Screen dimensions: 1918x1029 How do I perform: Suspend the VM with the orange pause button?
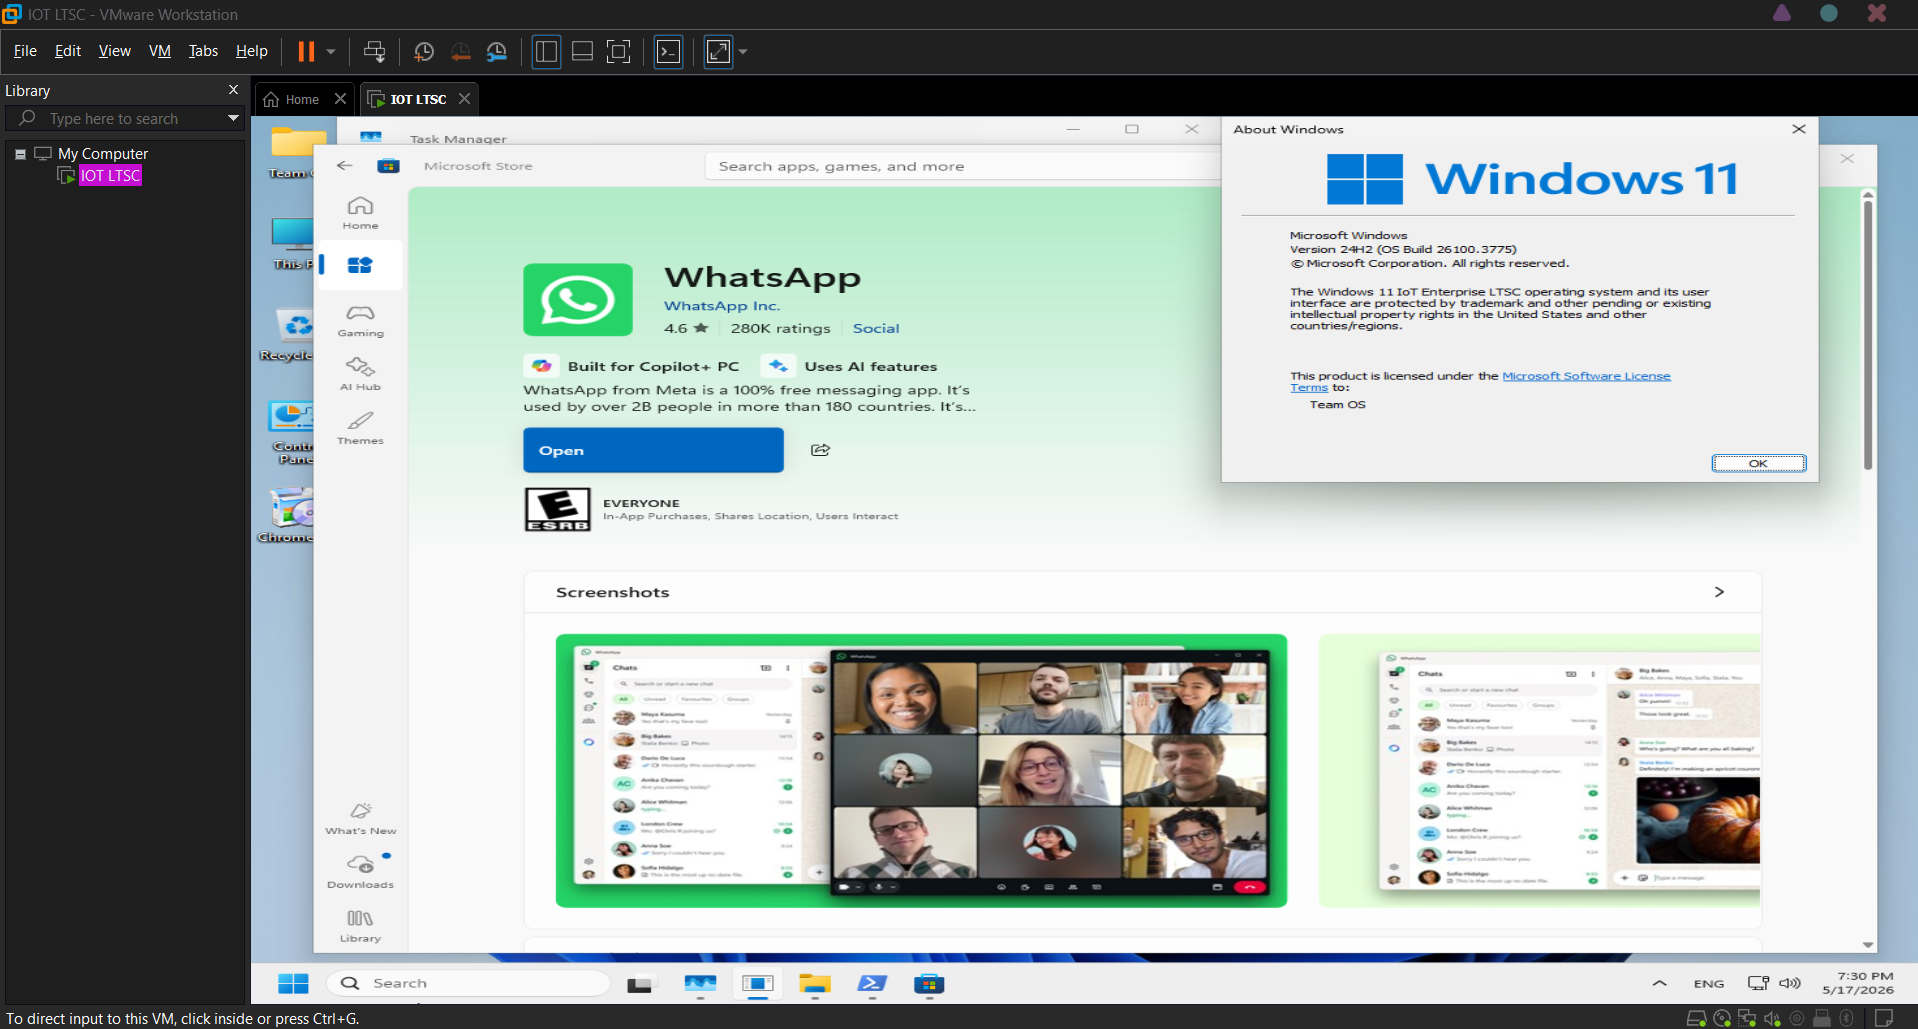coord(306,51)
